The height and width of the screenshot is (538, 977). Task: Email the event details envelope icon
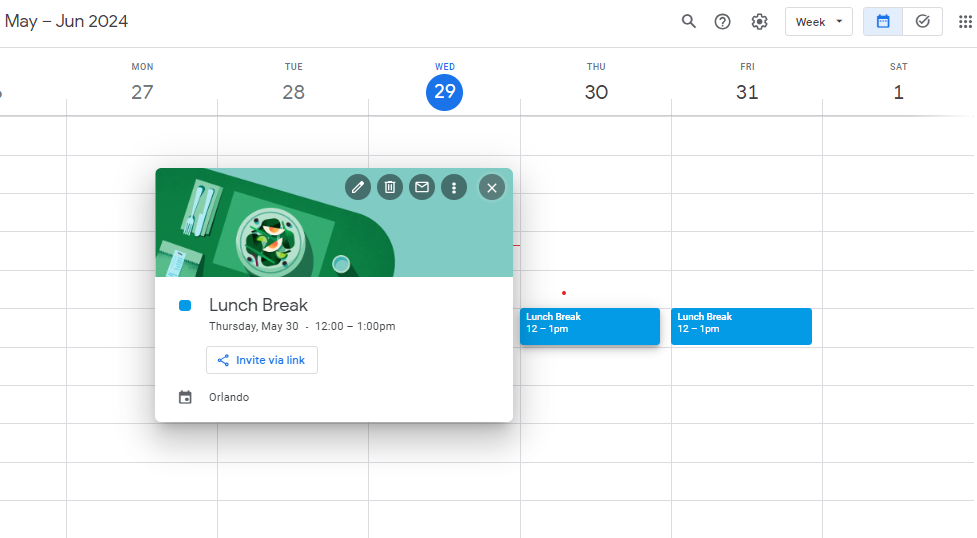tap(422, 187)
